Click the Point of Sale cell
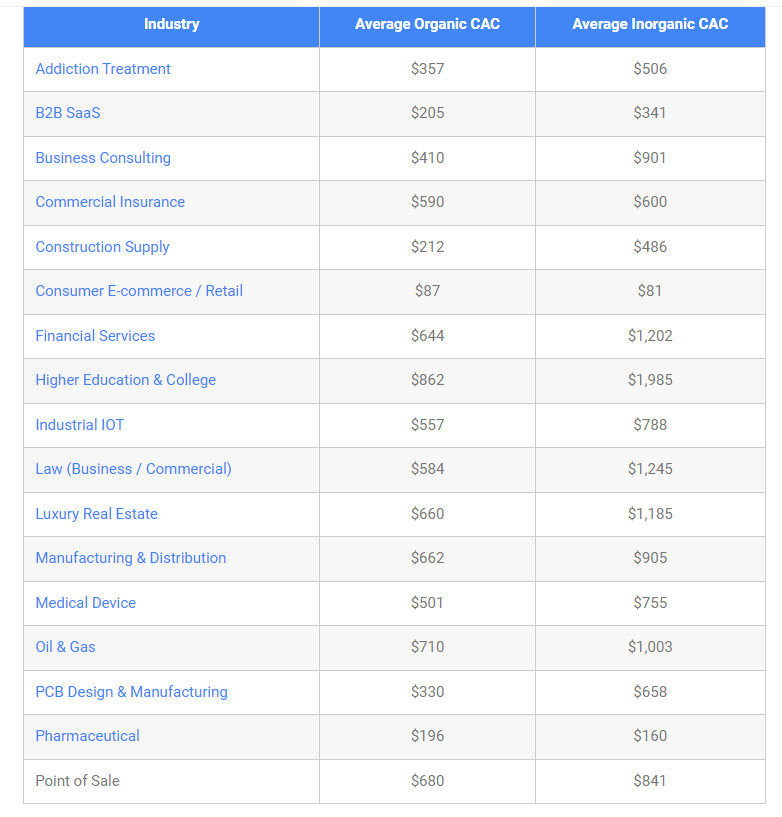The width and height of the screenshot is (782, 817). pos(77,781)
